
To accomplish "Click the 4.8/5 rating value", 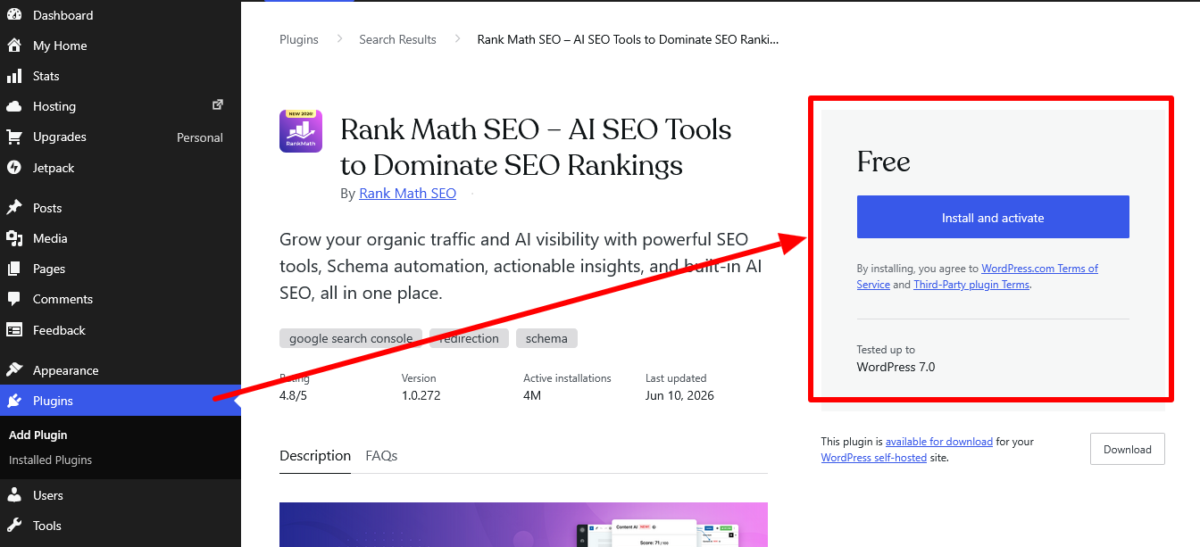I will (x=295, y=396).
